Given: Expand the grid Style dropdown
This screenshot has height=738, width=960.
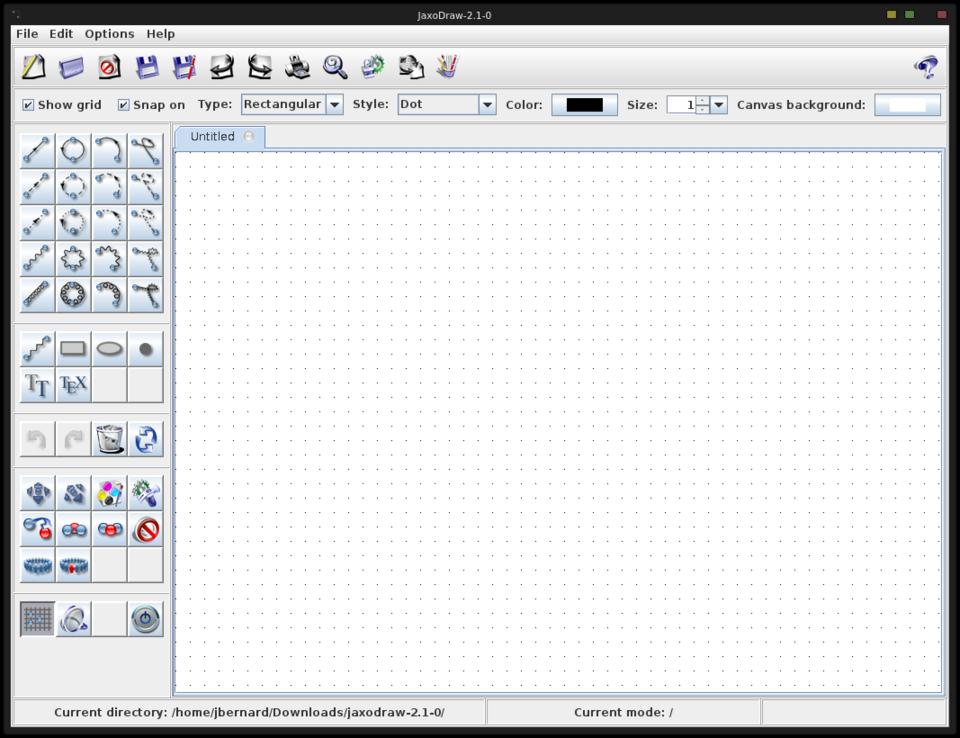Looking at the screenshot, I should 487,105.
